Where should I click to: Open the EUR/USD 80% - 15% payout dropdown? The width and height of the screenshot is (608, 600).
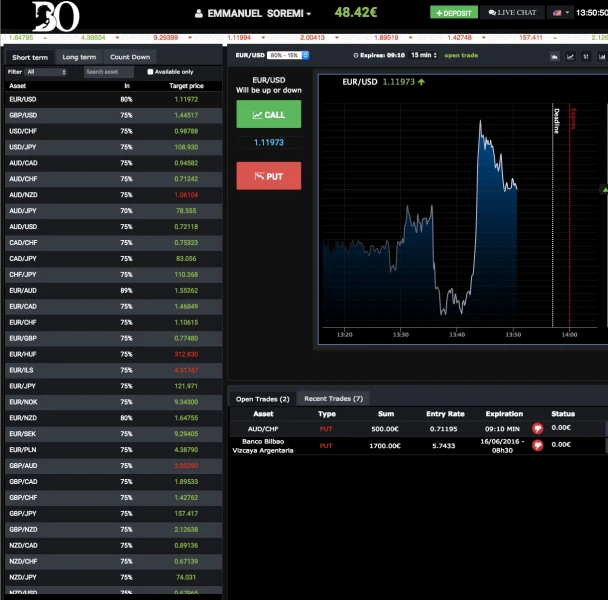pos(287,56)
